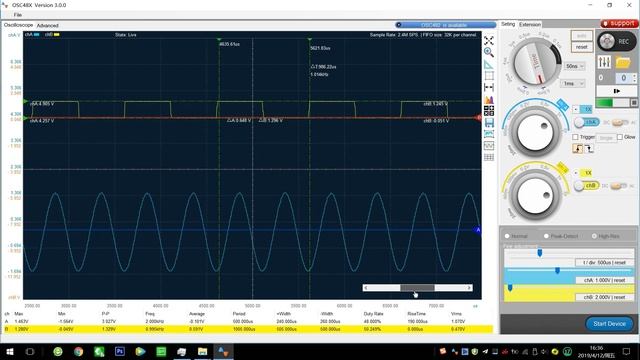Enable the Glow checkbox
This screenshot has height=360, width=640.
[620, 137]
